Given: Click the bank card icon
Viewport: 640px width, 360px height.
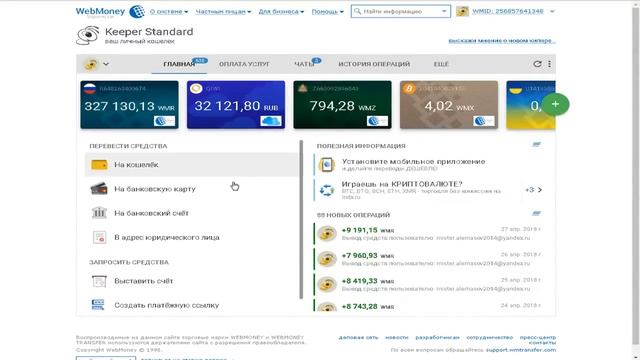Looking at the screenshot, I should [x=99, y=189].
